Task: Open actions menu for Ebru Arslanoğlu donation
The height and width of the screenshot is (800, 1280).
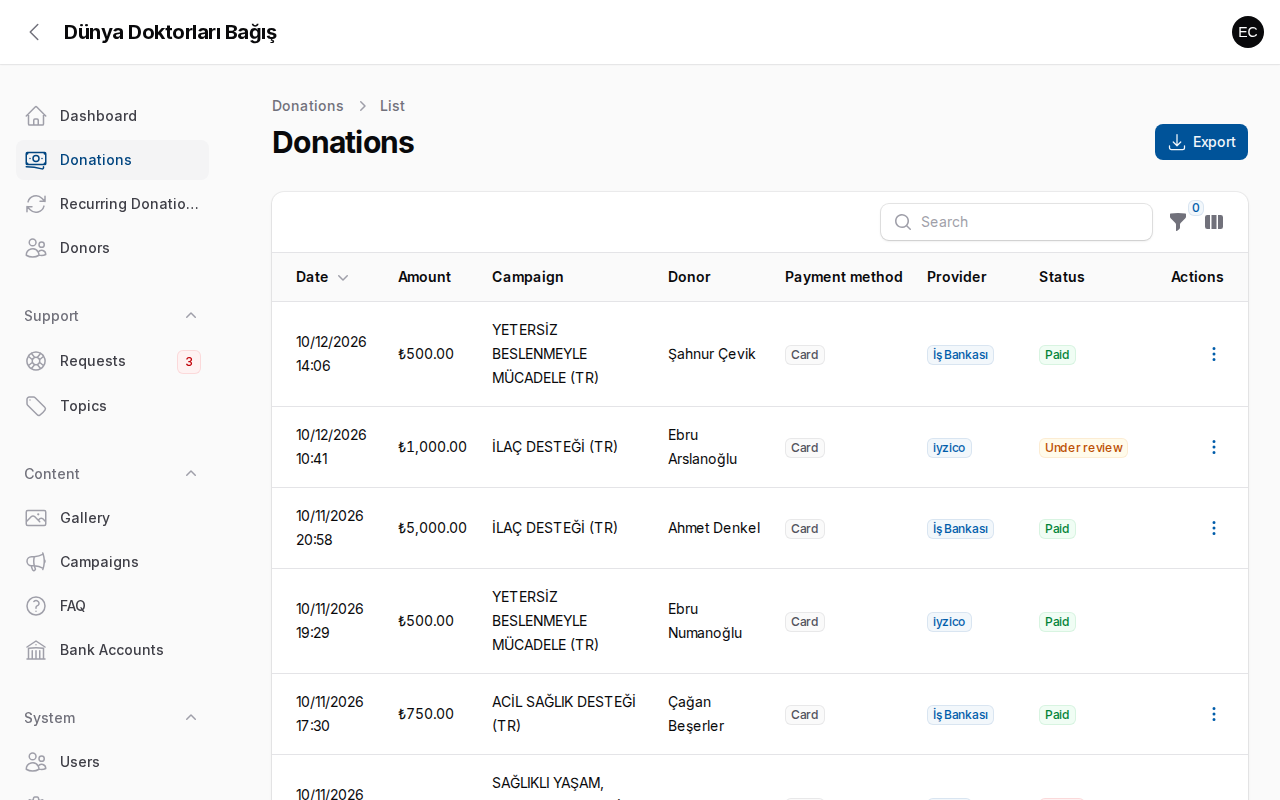Action: pos(1214,447)
